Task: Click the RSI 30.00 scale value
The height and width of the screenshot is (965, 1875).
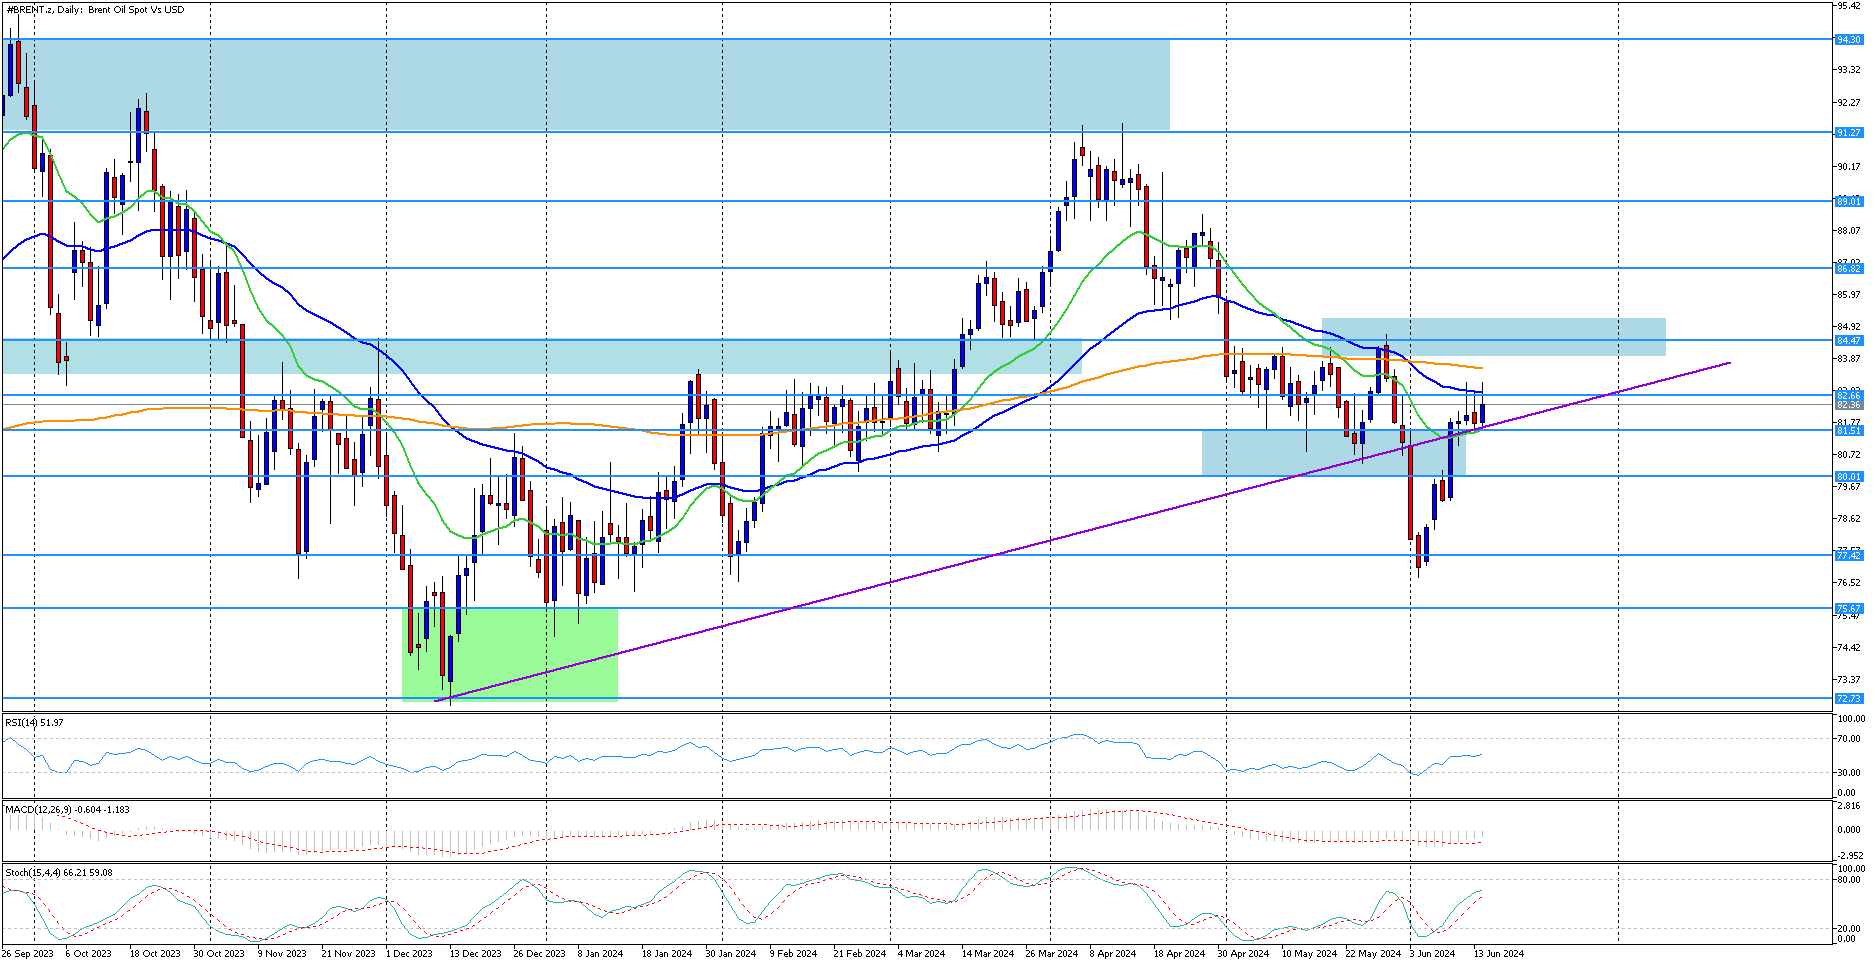Action: [1850, 772]
